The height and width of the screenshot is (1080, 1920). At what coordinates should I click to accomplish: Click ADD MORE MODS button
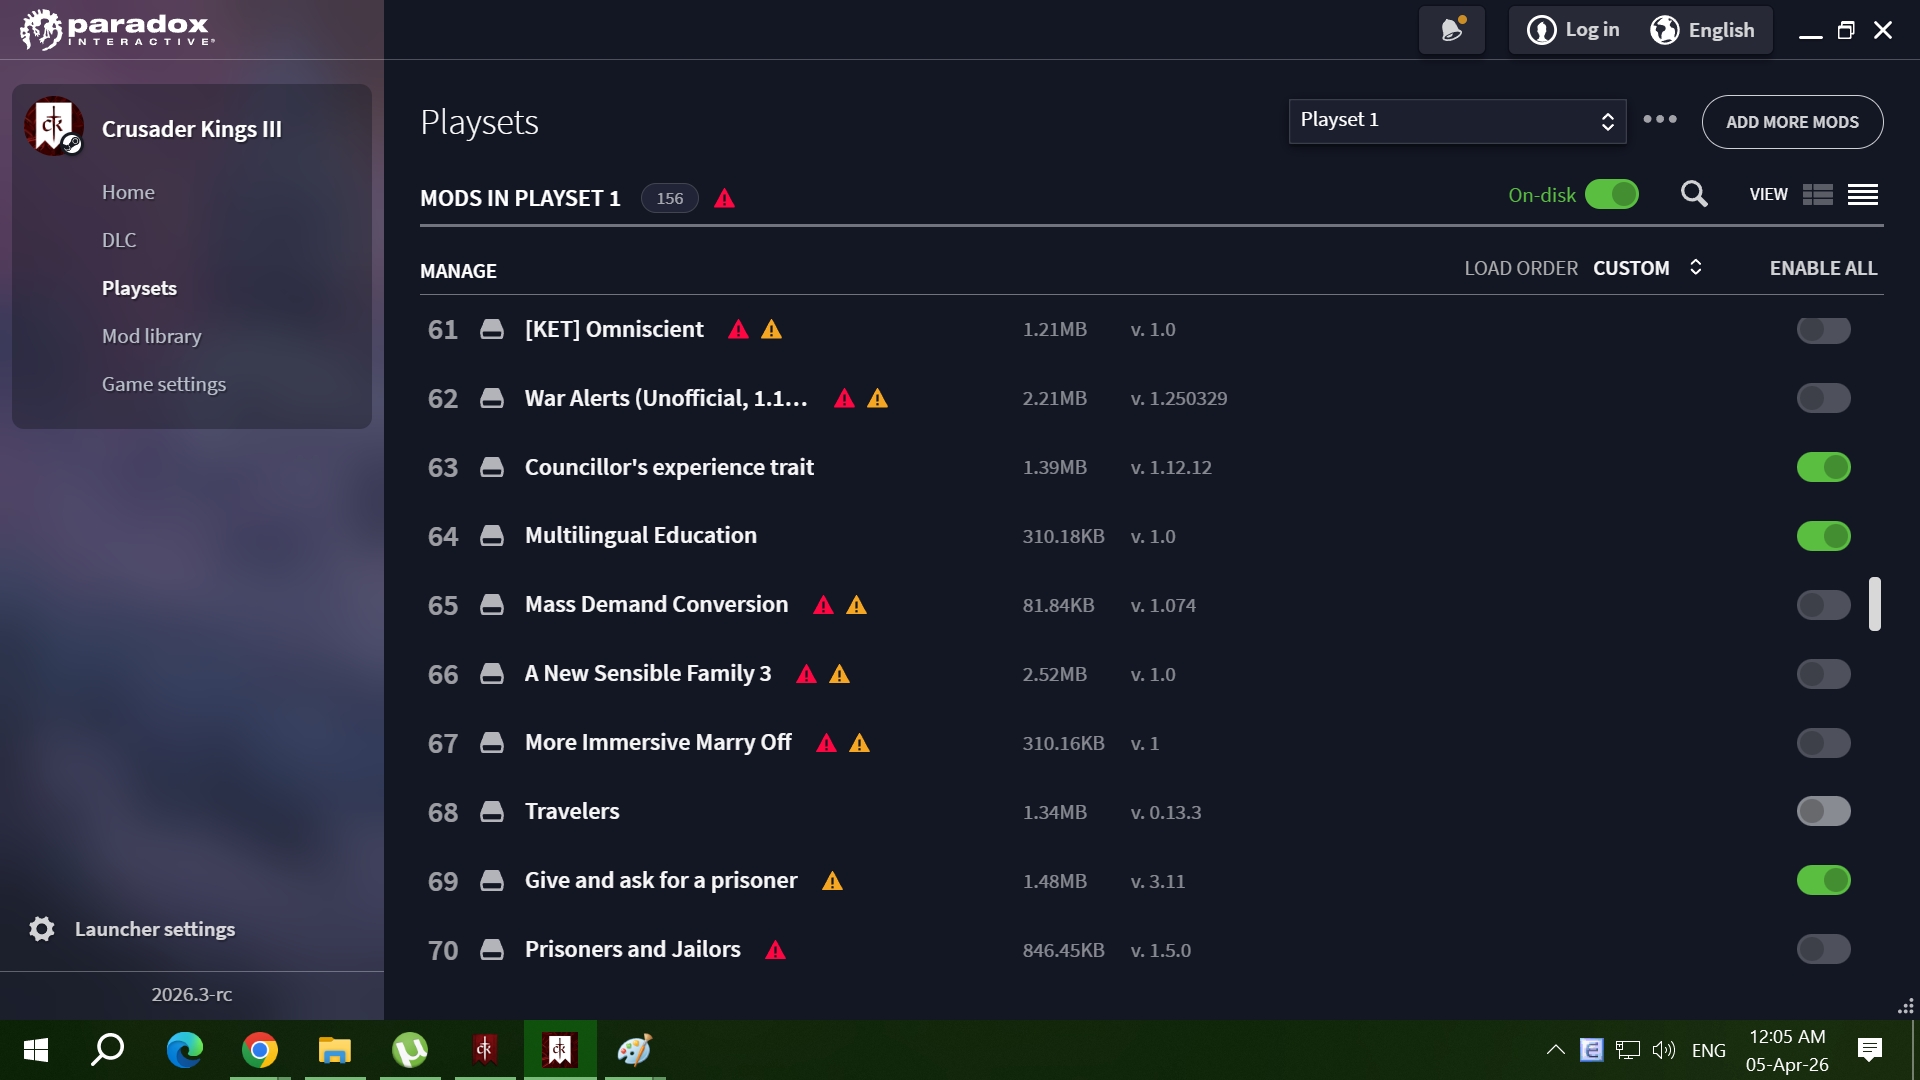1792,122
